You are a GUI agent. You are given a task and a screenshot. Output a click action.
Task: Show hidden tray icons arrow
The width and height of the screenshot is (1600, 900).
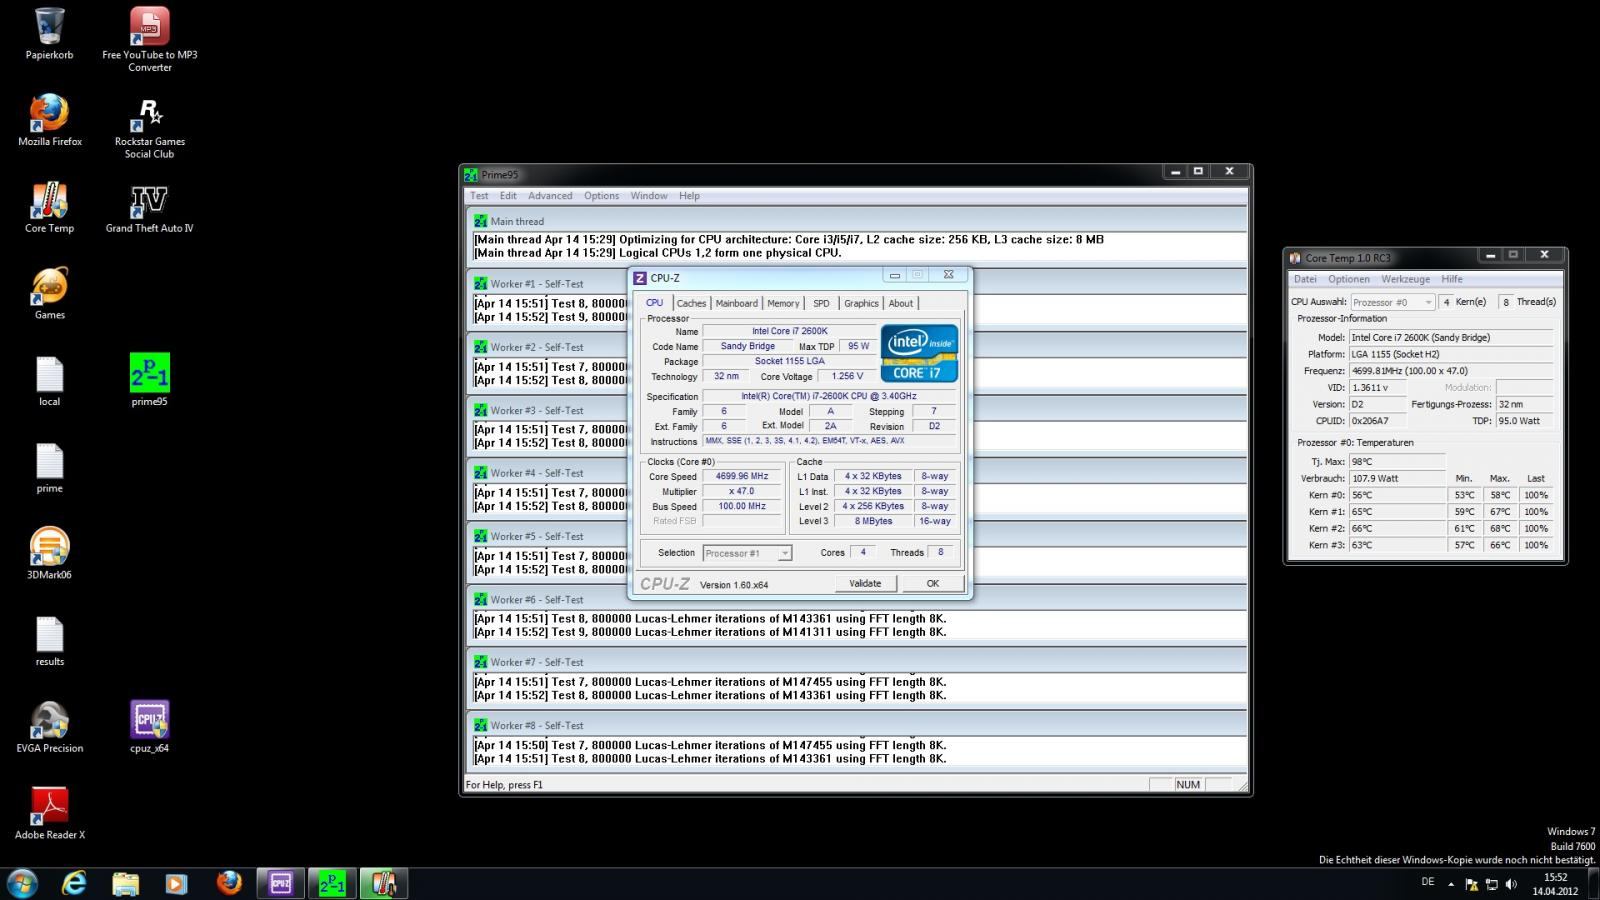point(1451,884)
